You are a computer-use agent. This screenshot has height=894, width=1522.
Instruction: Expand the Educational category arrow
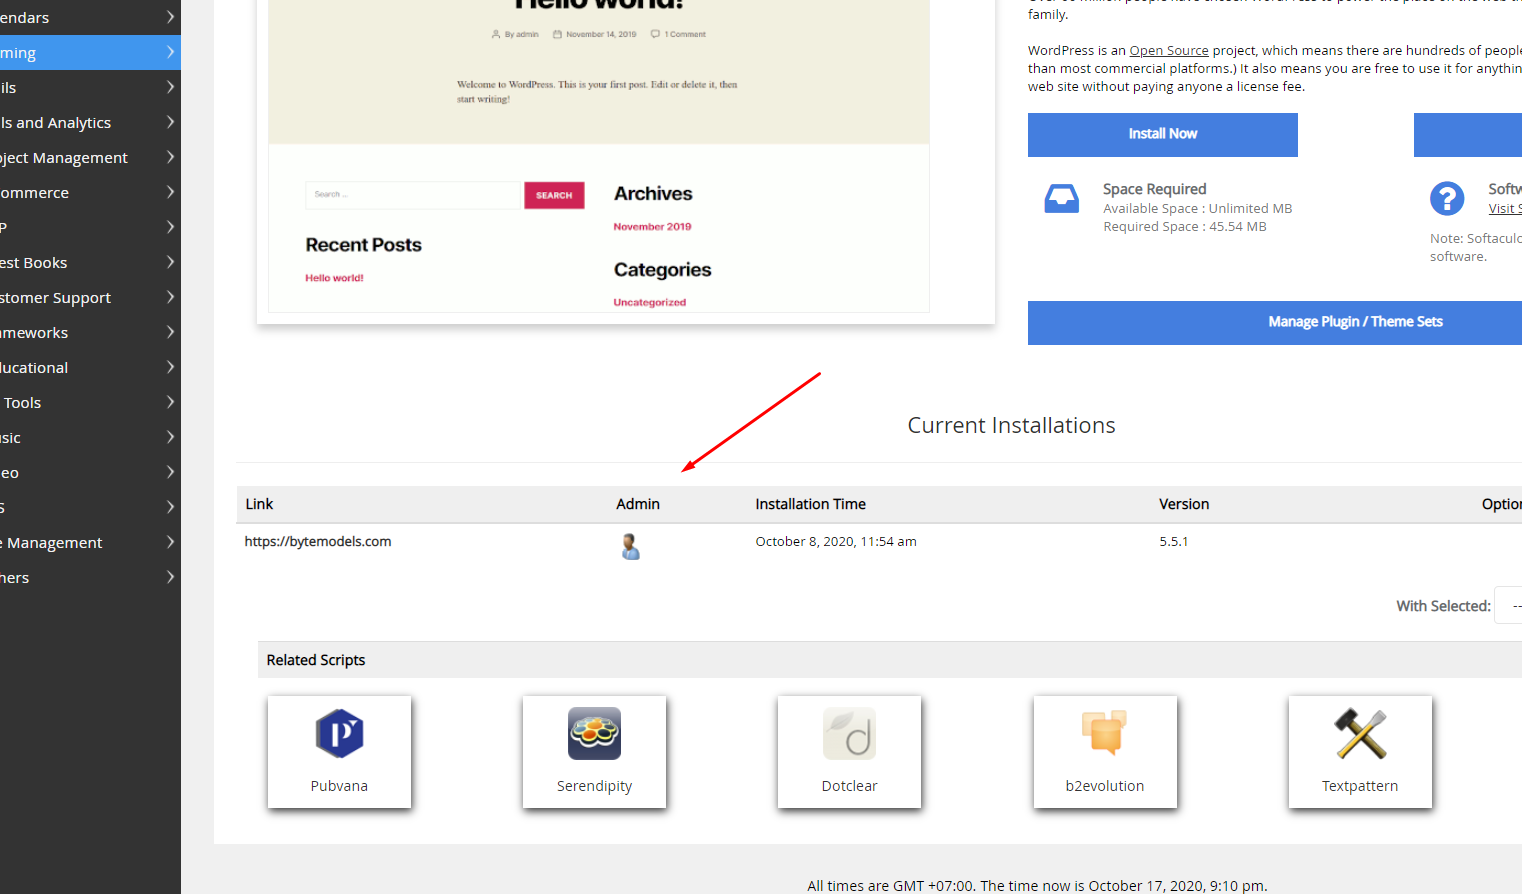point(170,367)
